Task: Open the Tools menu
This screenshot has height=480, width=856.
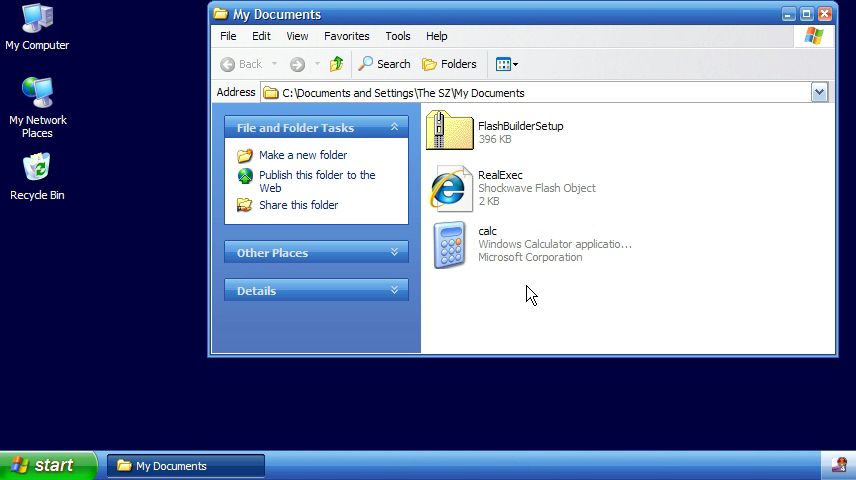Action: (398, 36)
